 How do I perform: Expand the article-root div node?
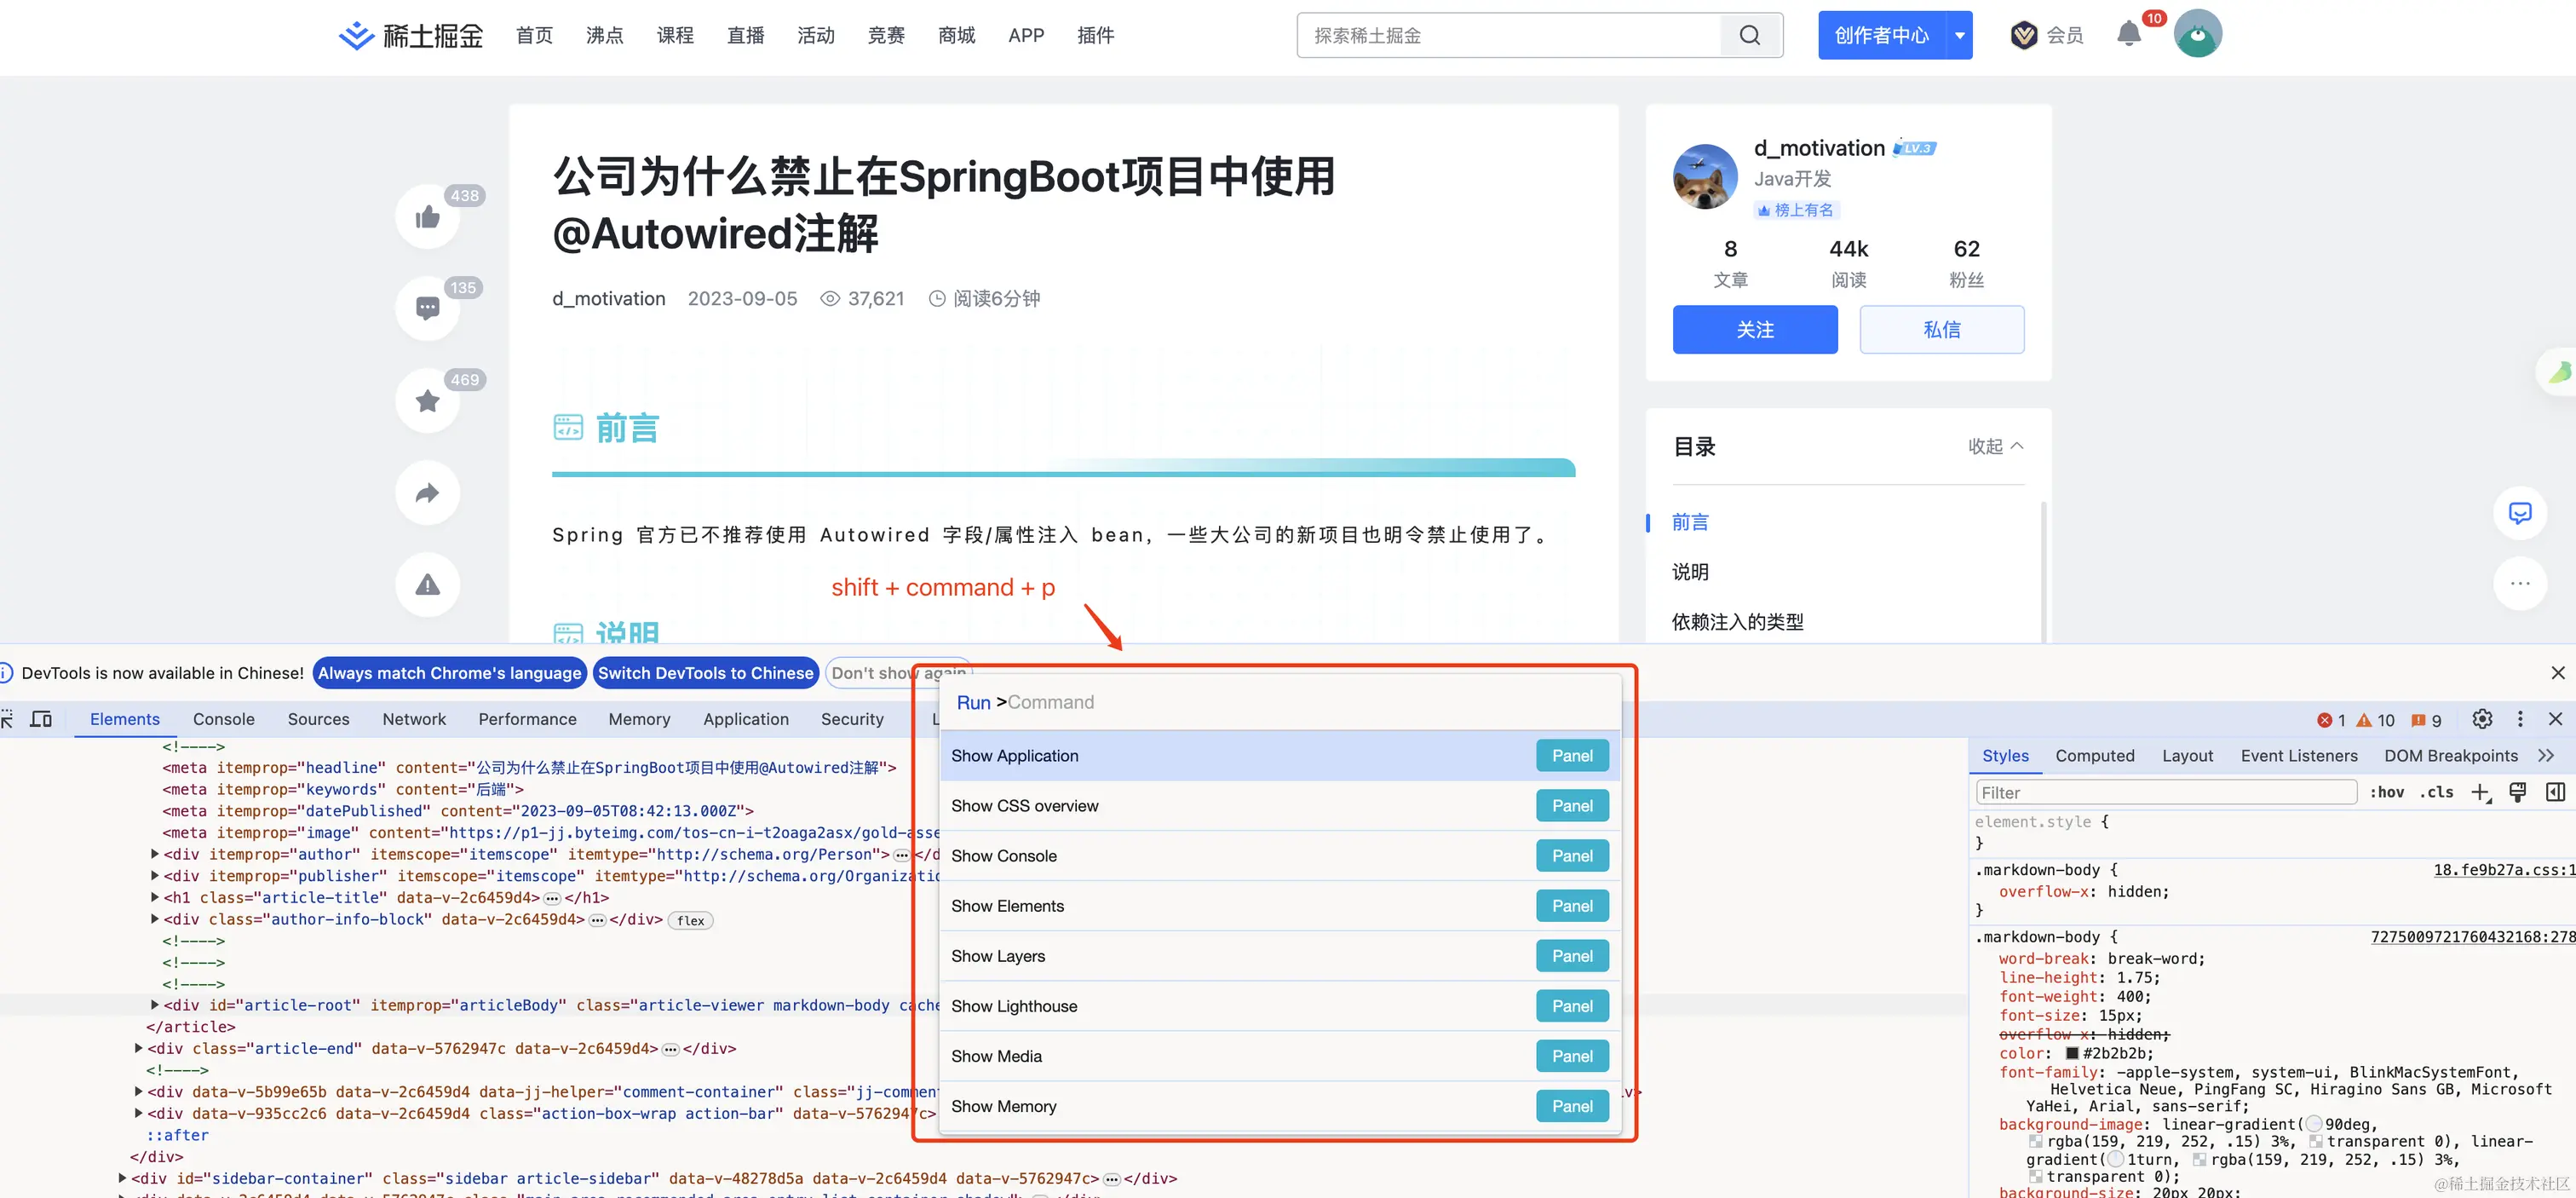coord(155,1005)
